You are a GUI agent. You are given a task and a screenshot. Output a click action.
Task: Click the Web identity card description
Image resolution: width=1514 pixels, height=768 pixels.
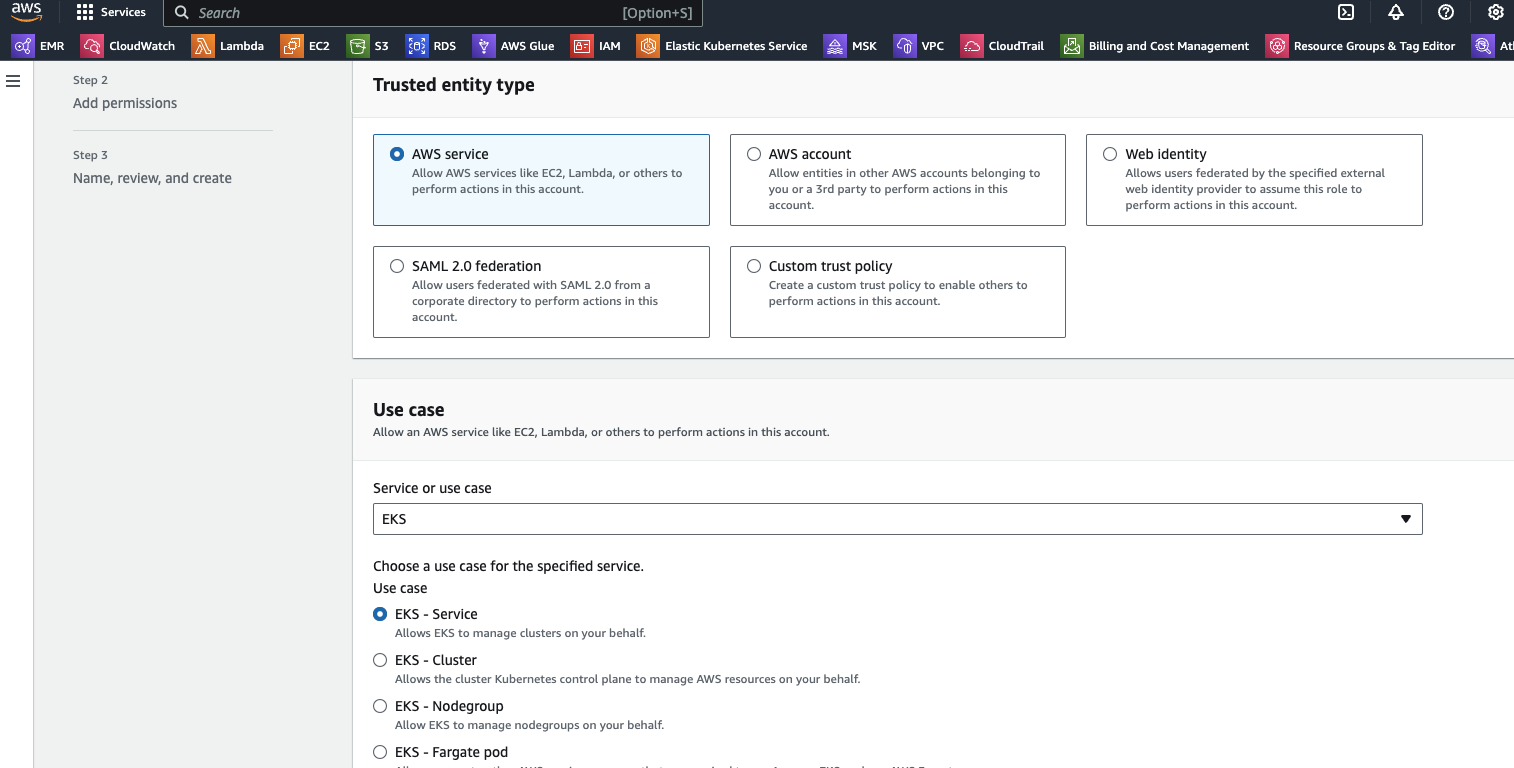point(1255,189)
